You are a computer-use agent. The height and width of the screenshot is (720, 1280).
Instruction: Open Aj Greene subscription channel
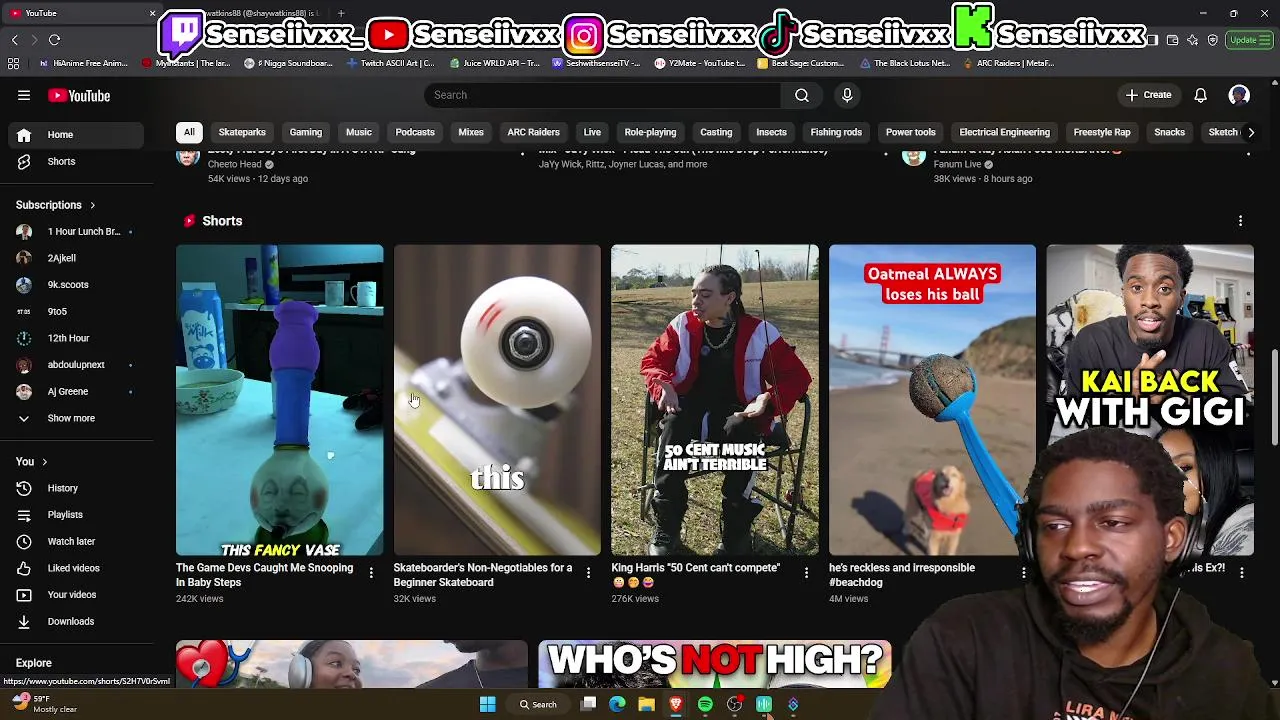click(78, 391)
